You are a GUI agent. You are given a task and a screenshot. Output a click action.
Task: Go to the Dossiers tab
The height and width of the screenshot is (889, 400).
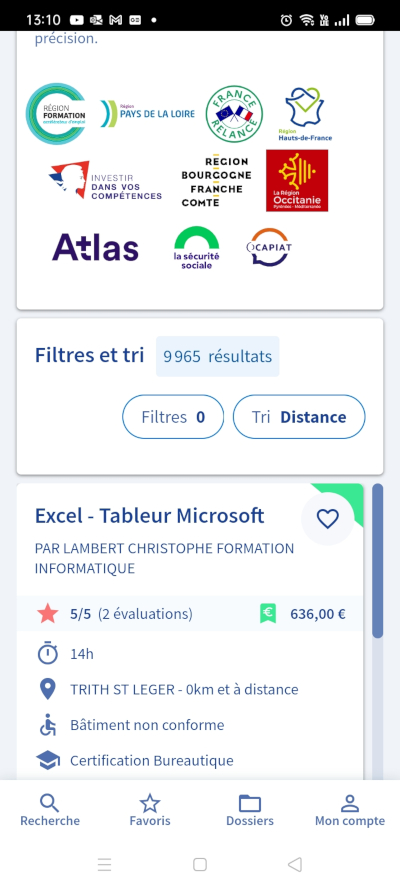[250, 810]
